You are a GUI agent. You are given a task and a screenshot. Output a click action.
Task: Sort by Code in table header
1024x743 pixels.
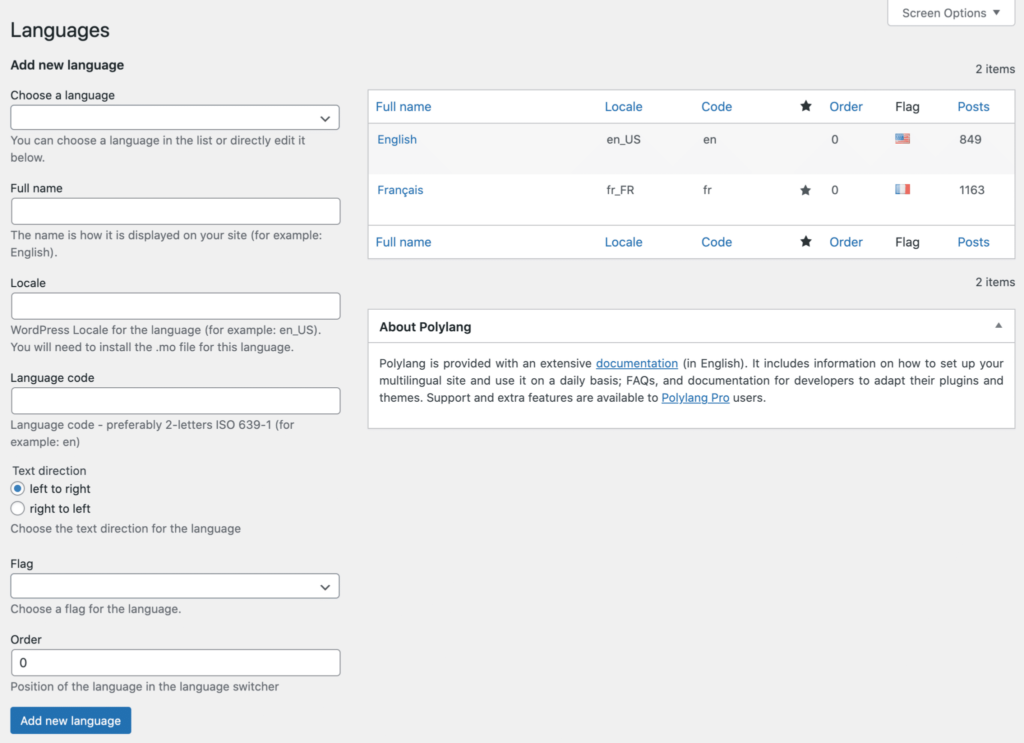pos(716,106)
